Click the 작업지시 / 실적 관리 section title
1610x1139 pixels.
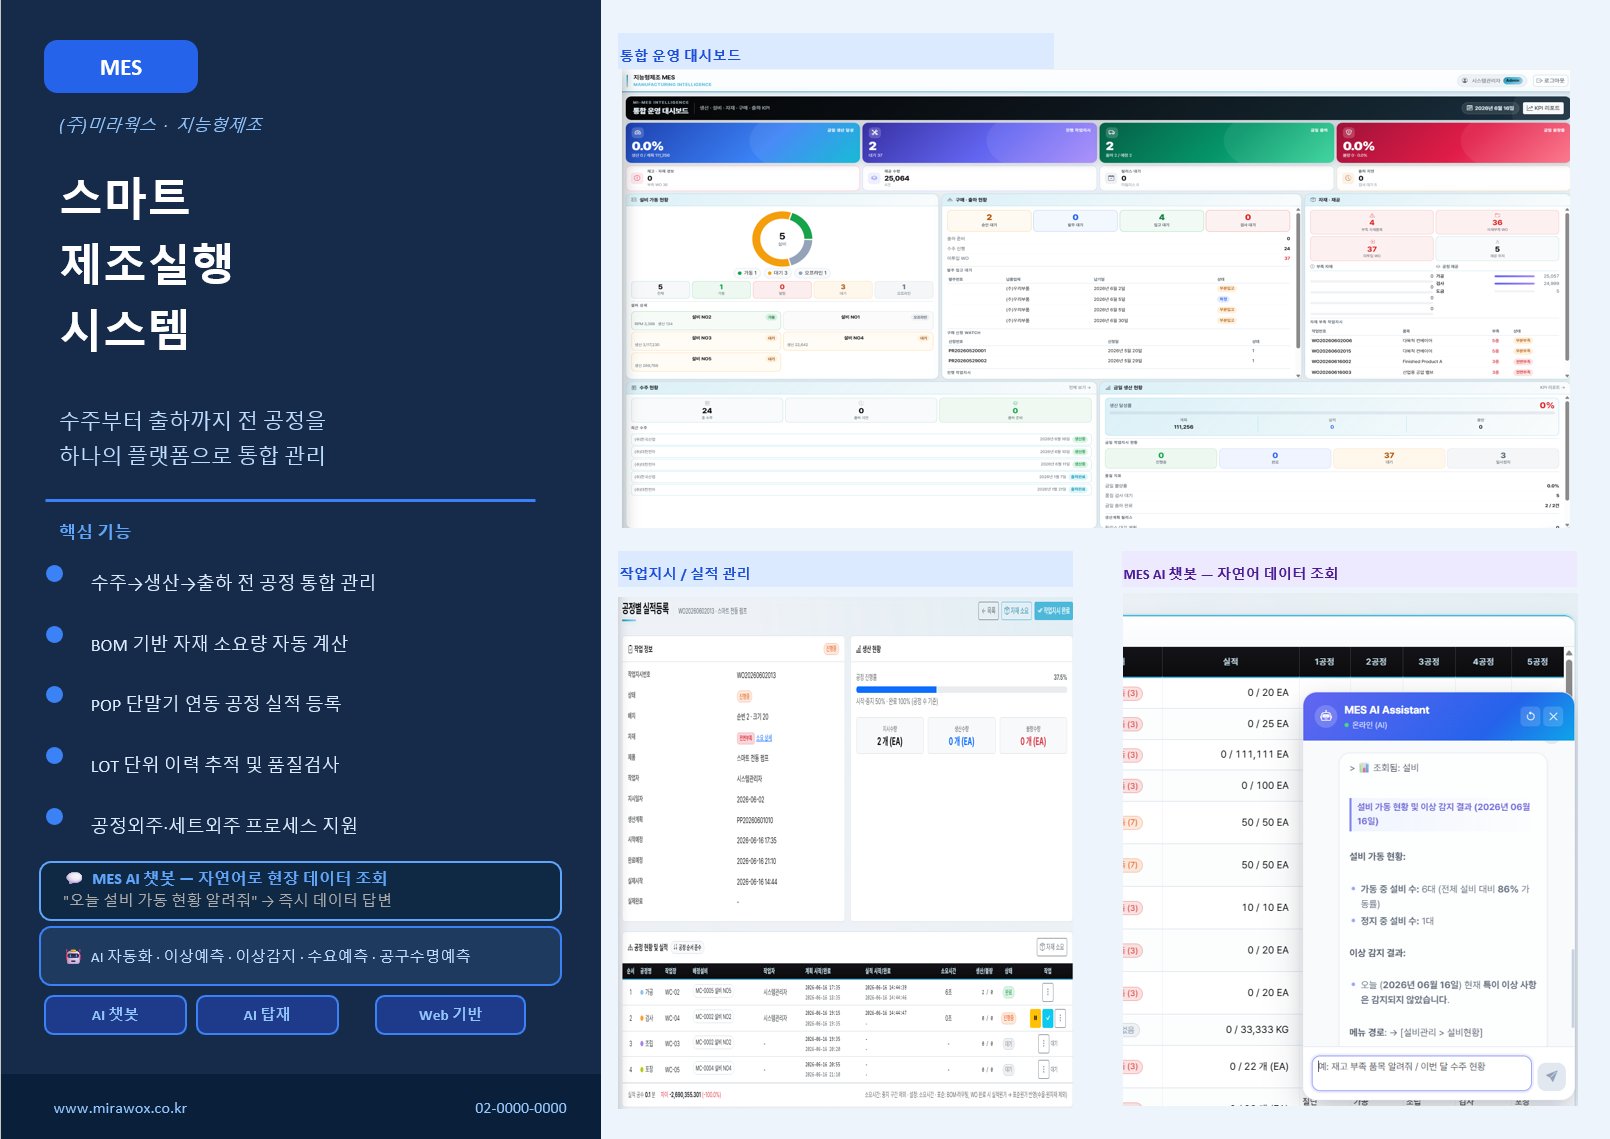click(685, 573)
